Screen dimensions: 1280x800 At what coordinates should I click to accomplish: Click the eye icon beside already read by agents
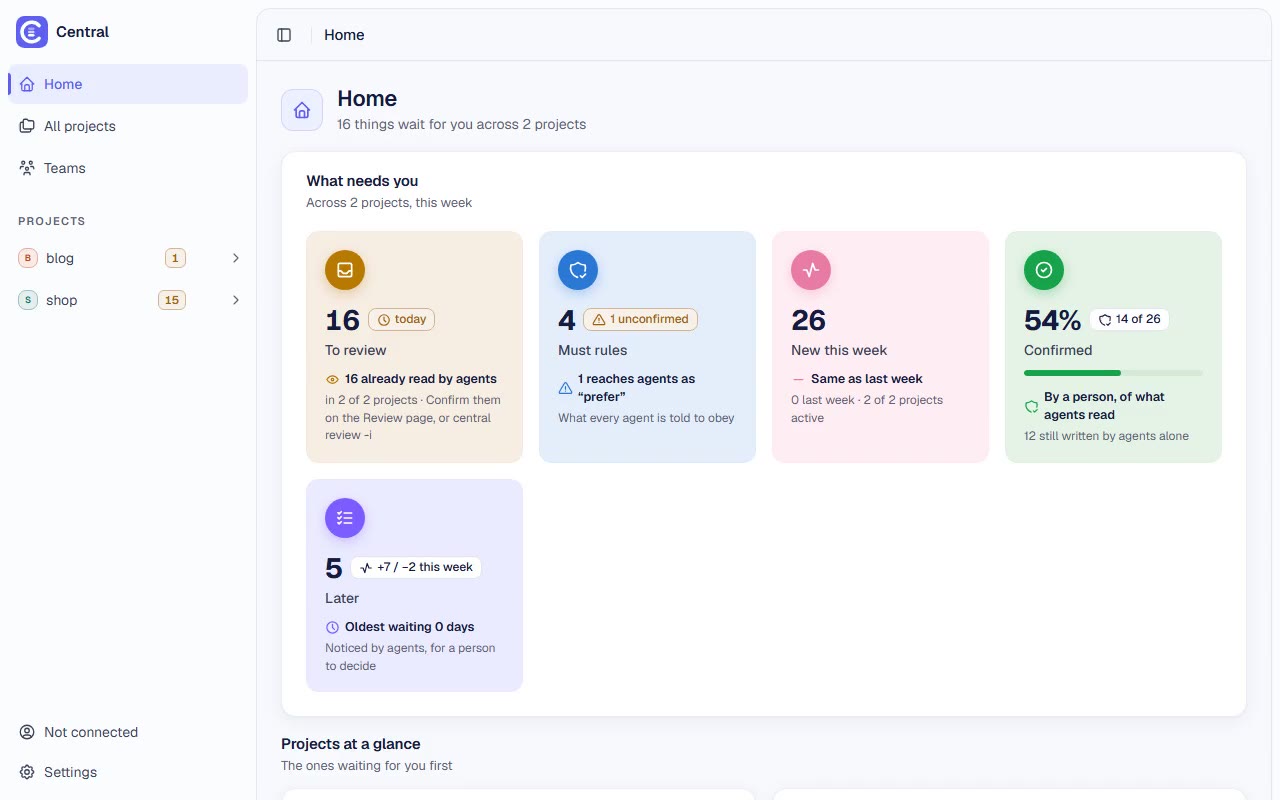pos(332,380)
